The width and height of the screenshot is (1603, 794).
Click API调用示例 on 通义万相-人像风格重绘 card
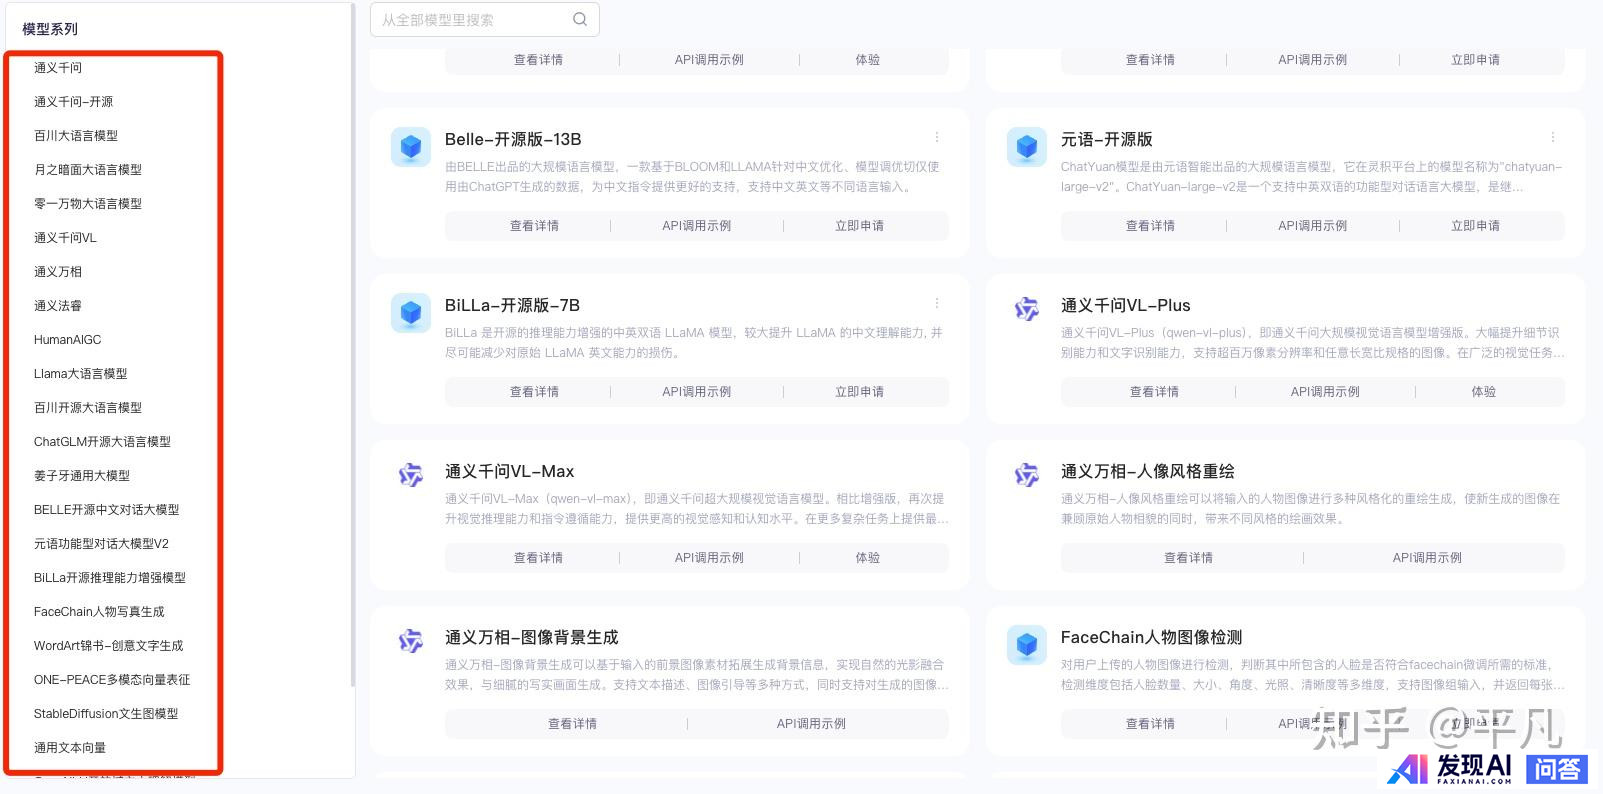click(1427, 558)
